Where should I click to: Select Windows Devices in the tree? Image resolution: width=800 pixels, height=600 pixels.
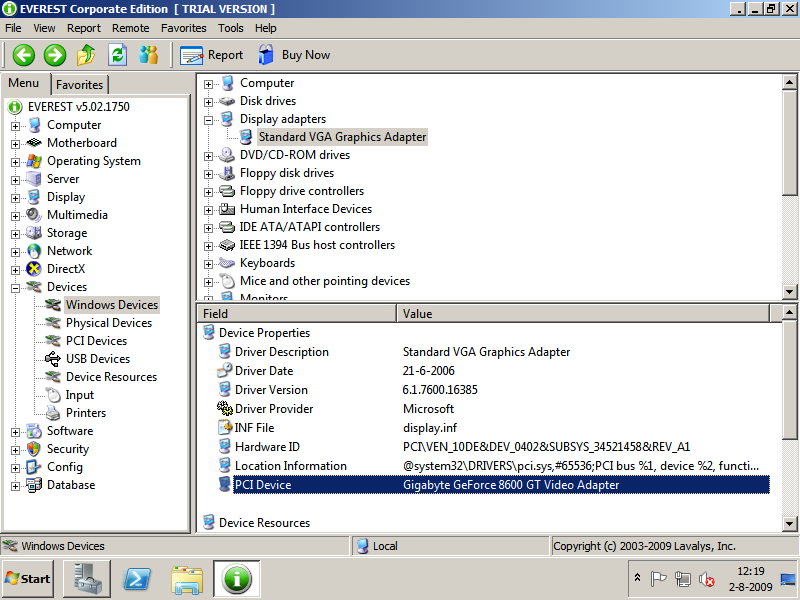pyautogui.click(x=112, y=305)
